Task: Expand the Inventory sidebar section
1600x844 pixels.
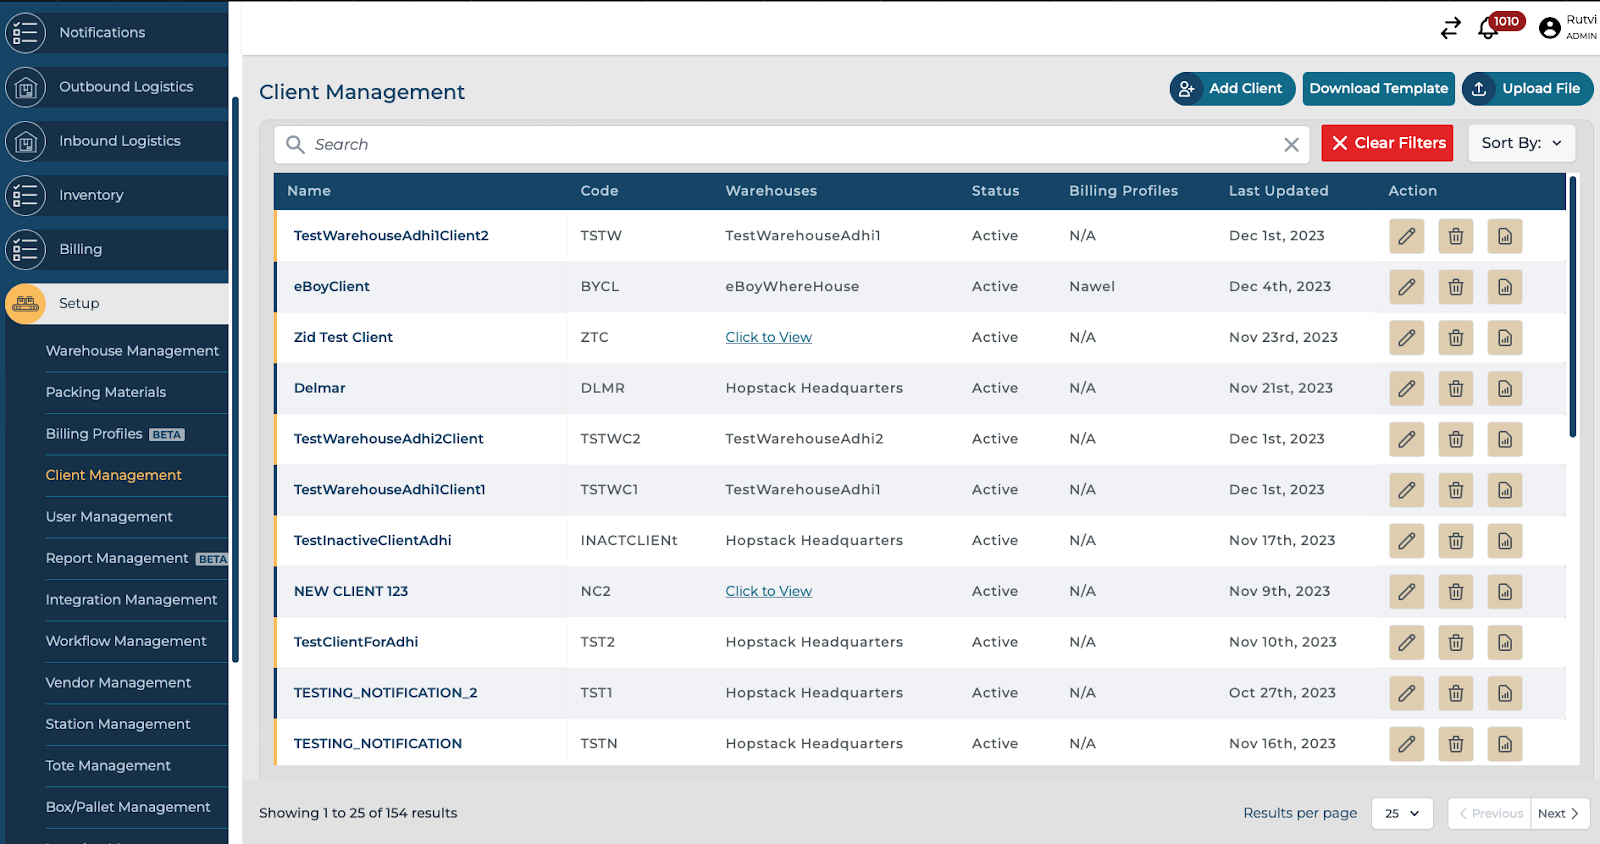Action: click(91, 195)
